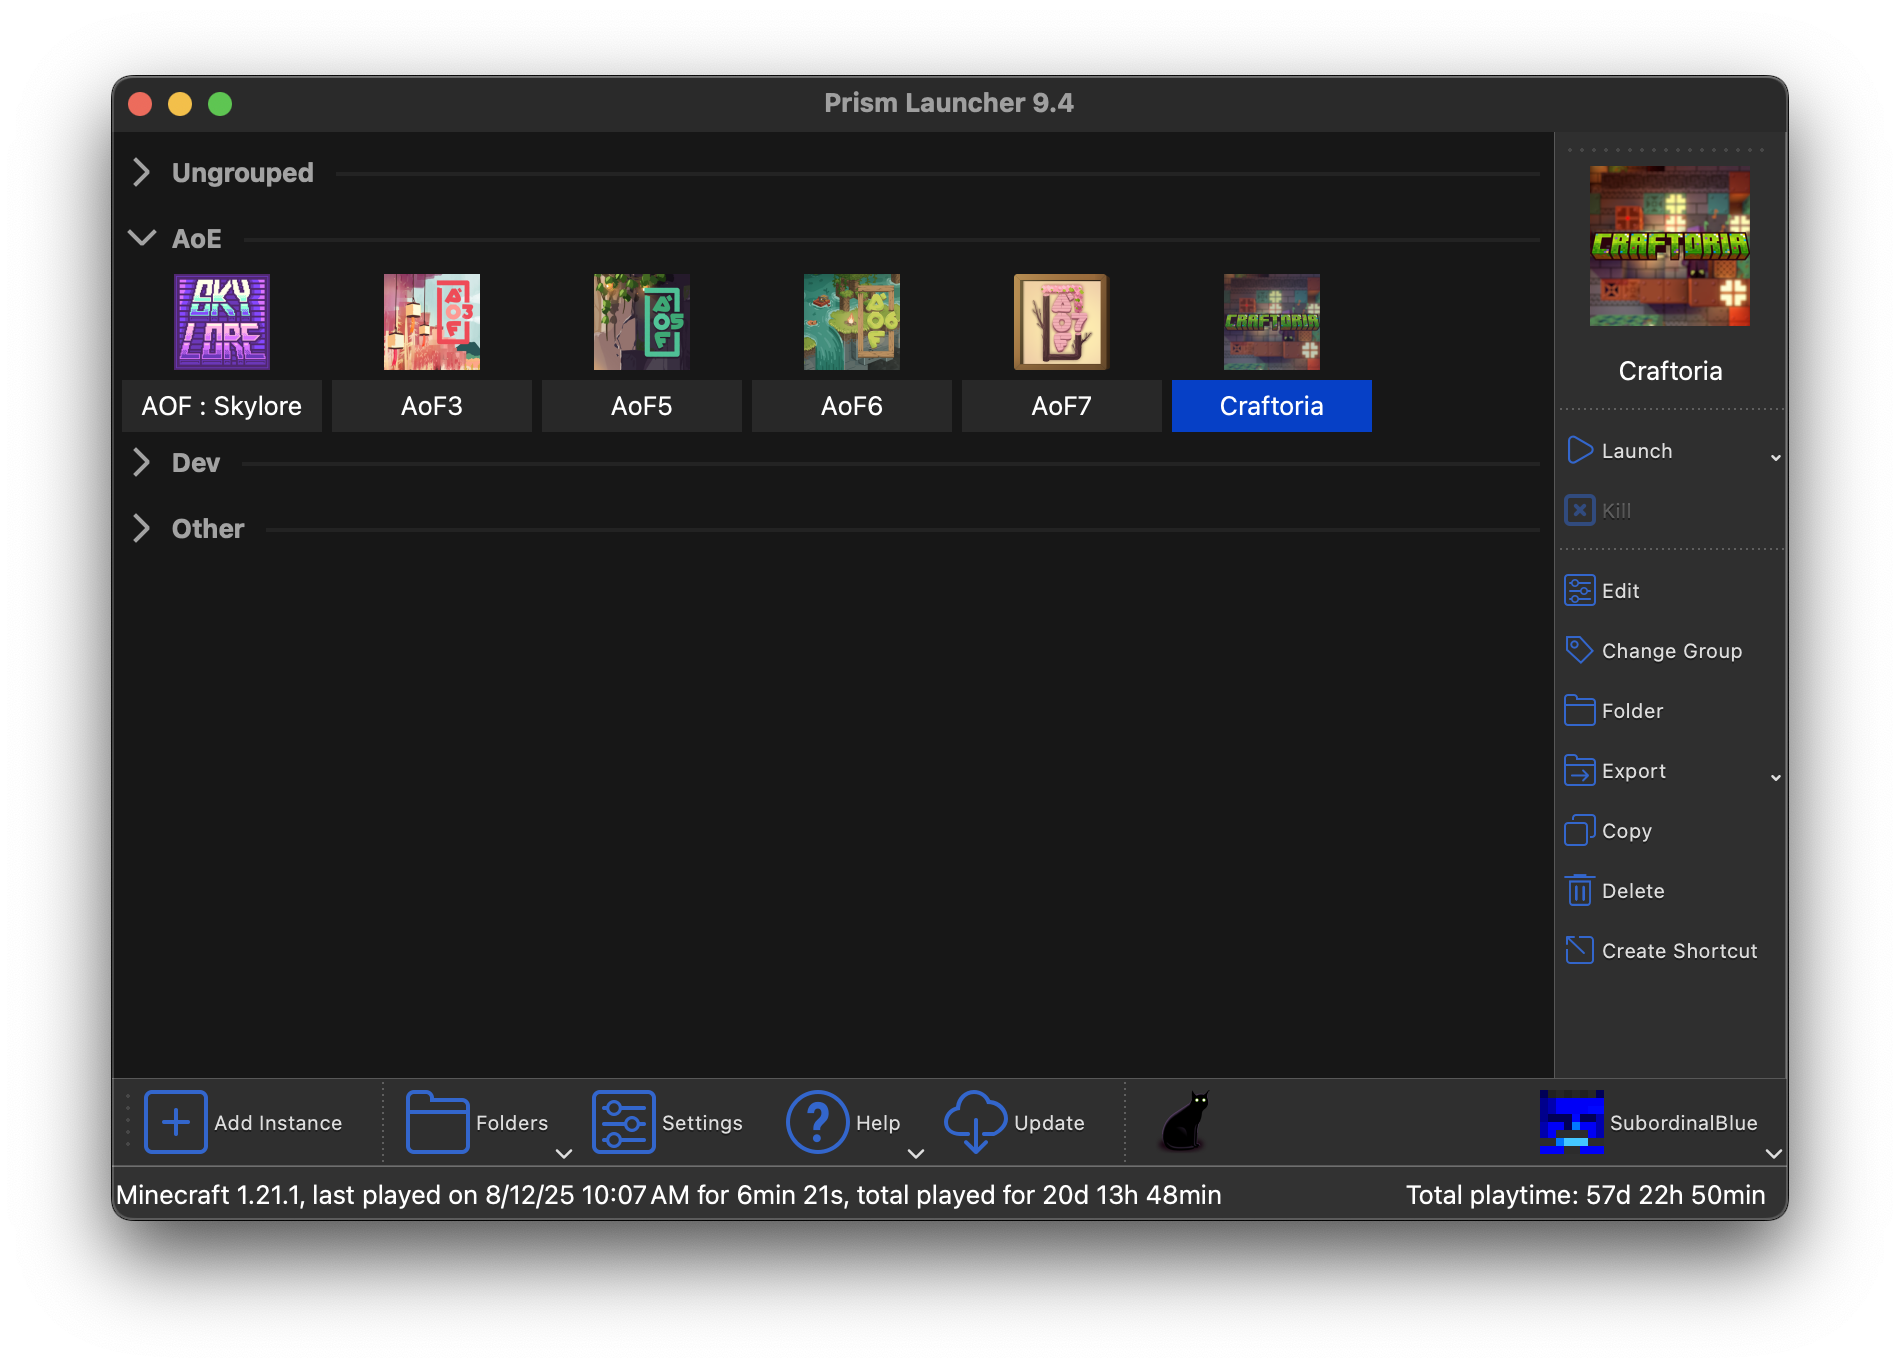Click the Add Instance plus icon
1900x1368 pixels.
[x=176, y=1122]
